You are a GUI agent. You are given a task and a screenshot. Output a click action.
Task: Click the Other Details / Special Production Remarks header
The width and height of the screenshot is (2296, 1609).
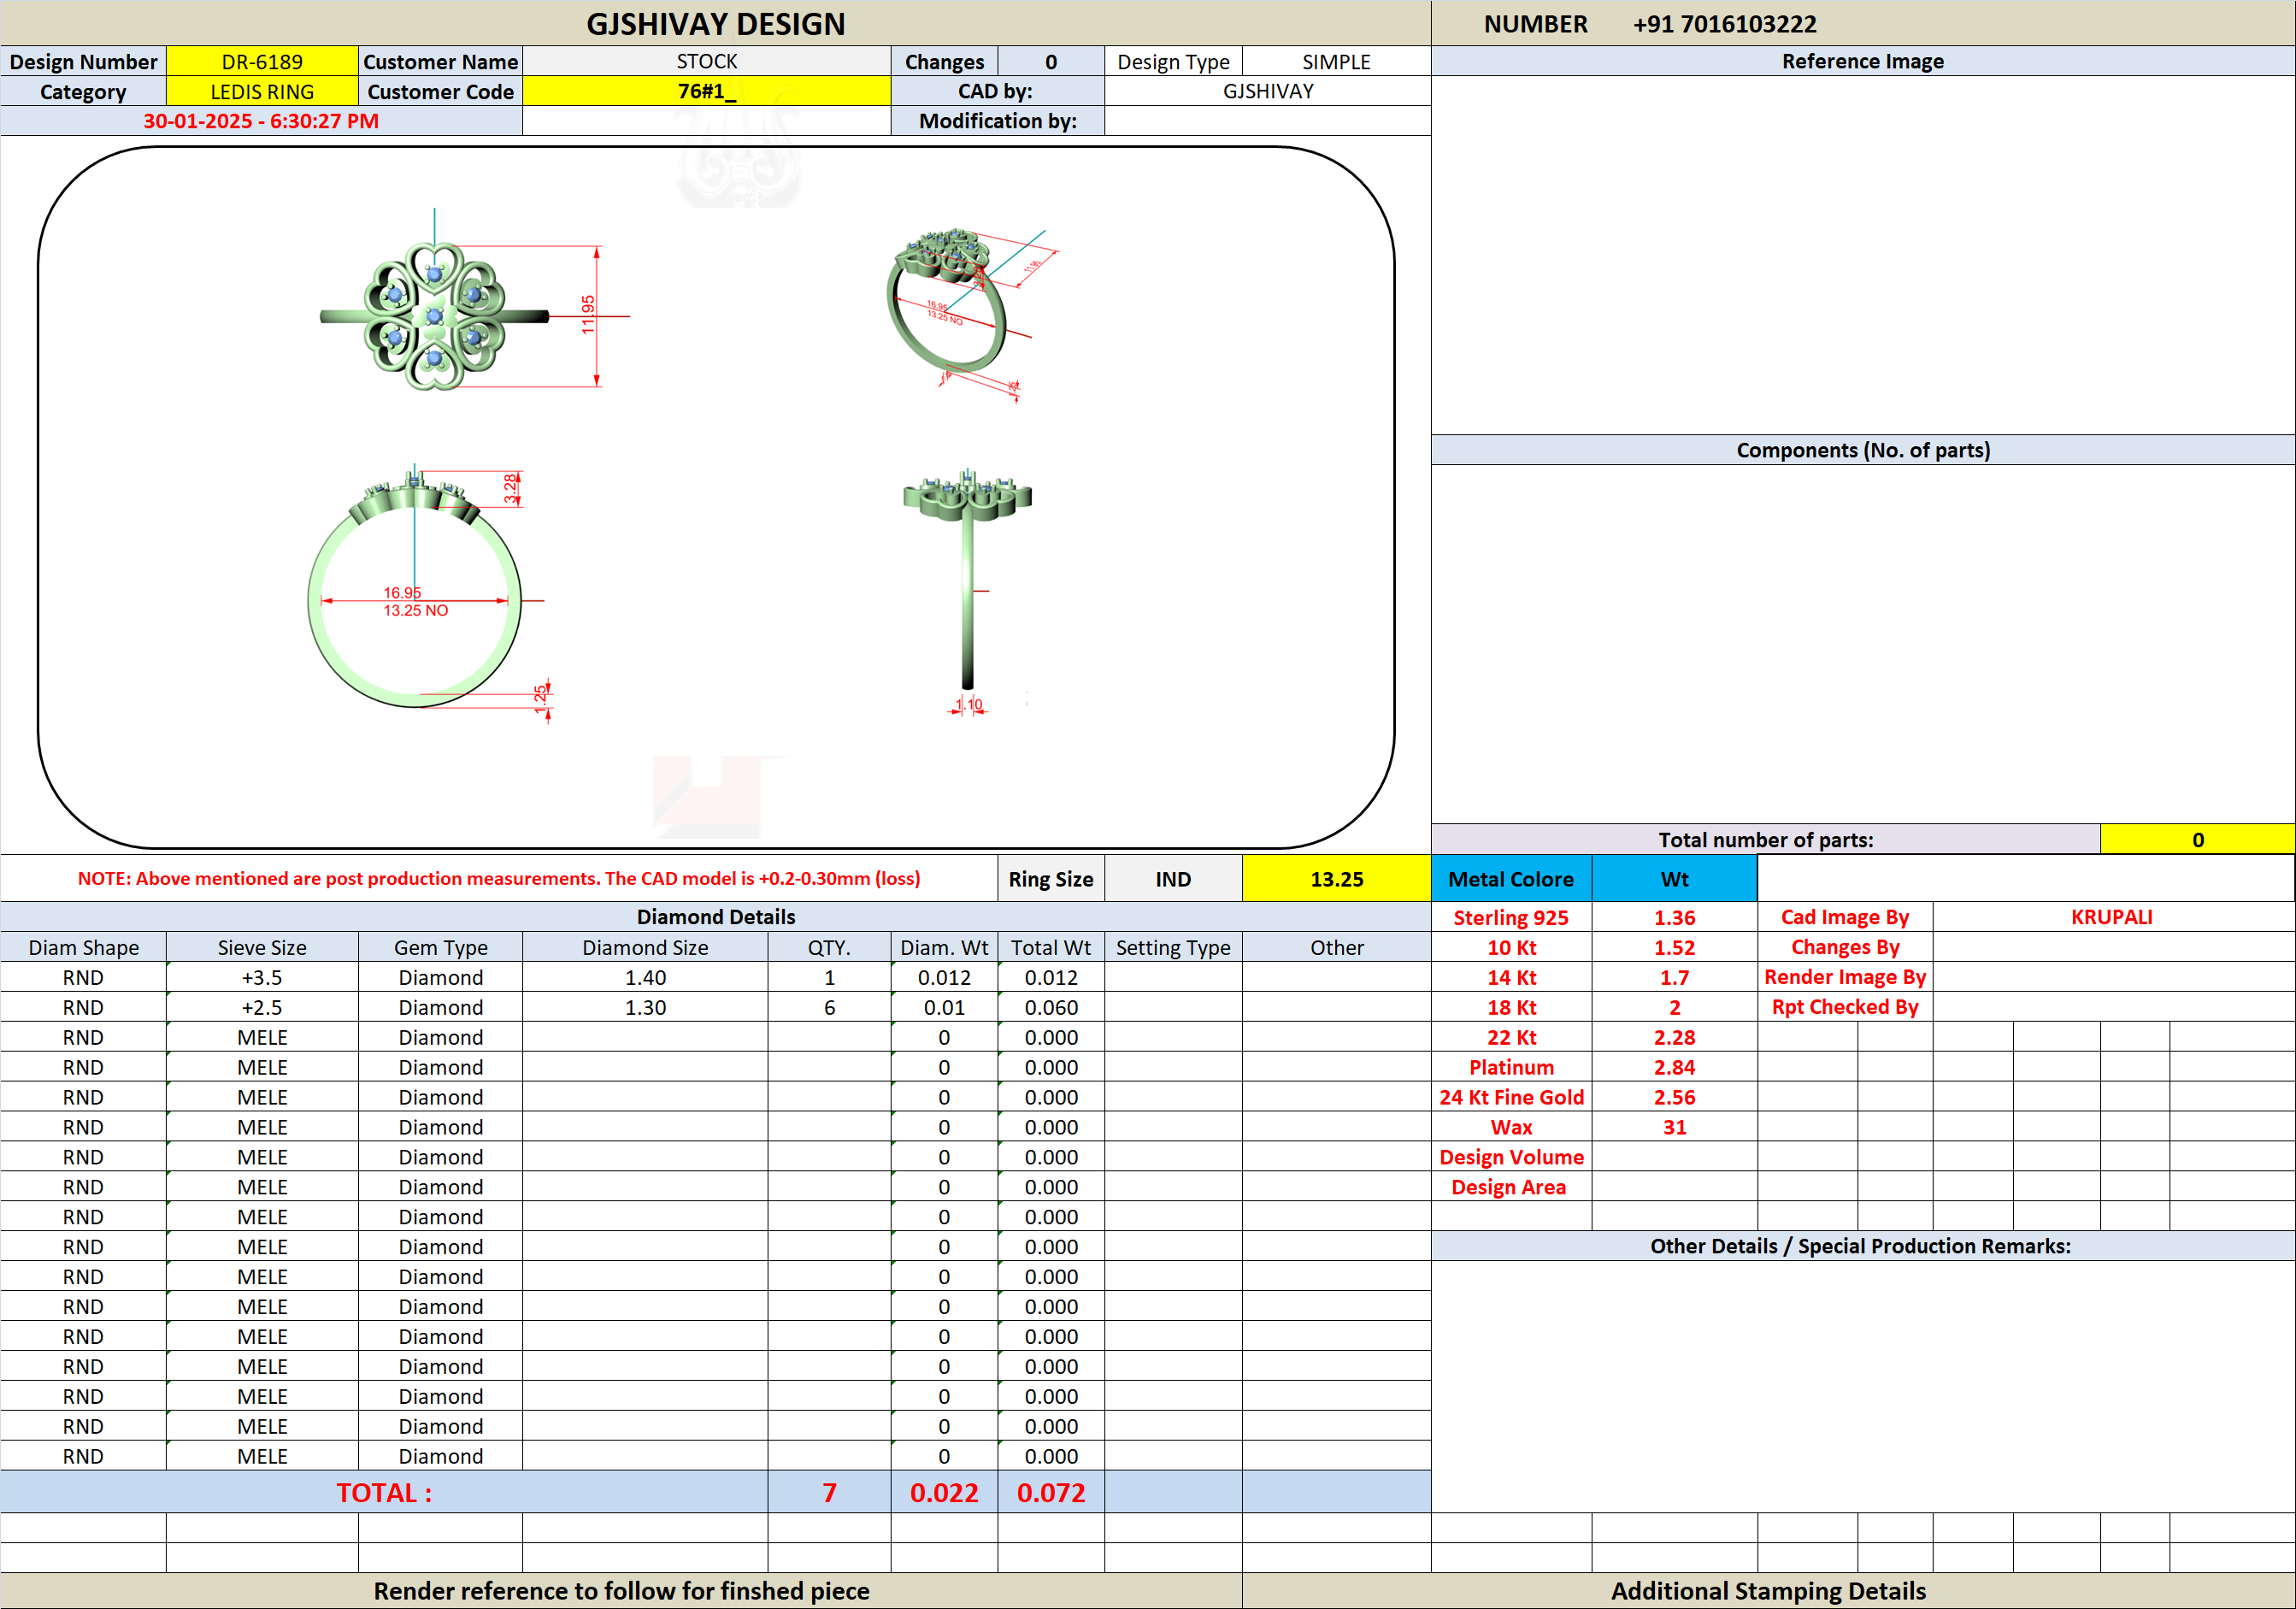(x=1862, y=1246)
